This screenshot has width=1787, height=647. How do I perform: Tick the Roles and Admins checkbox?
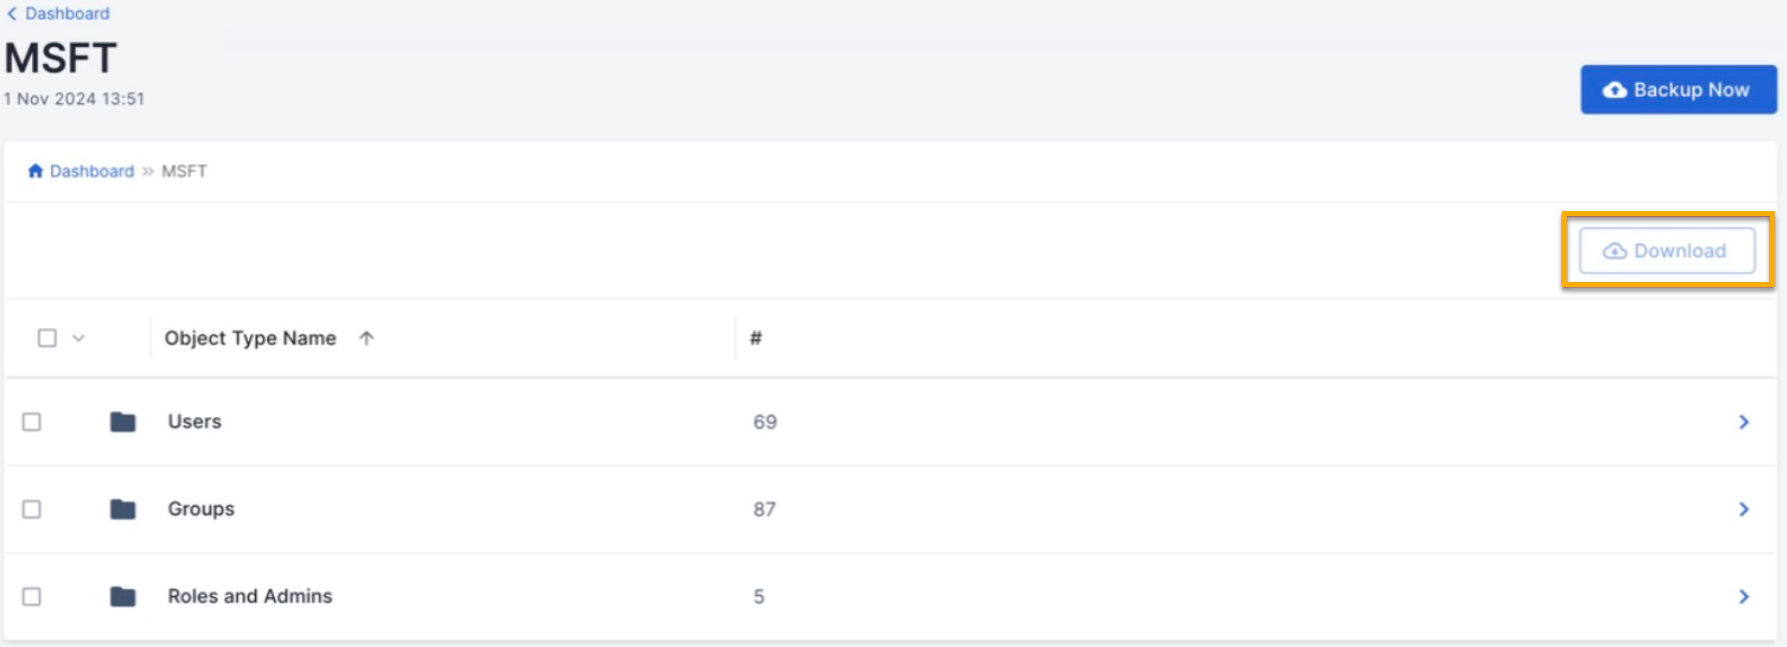[x=32, y=597]
